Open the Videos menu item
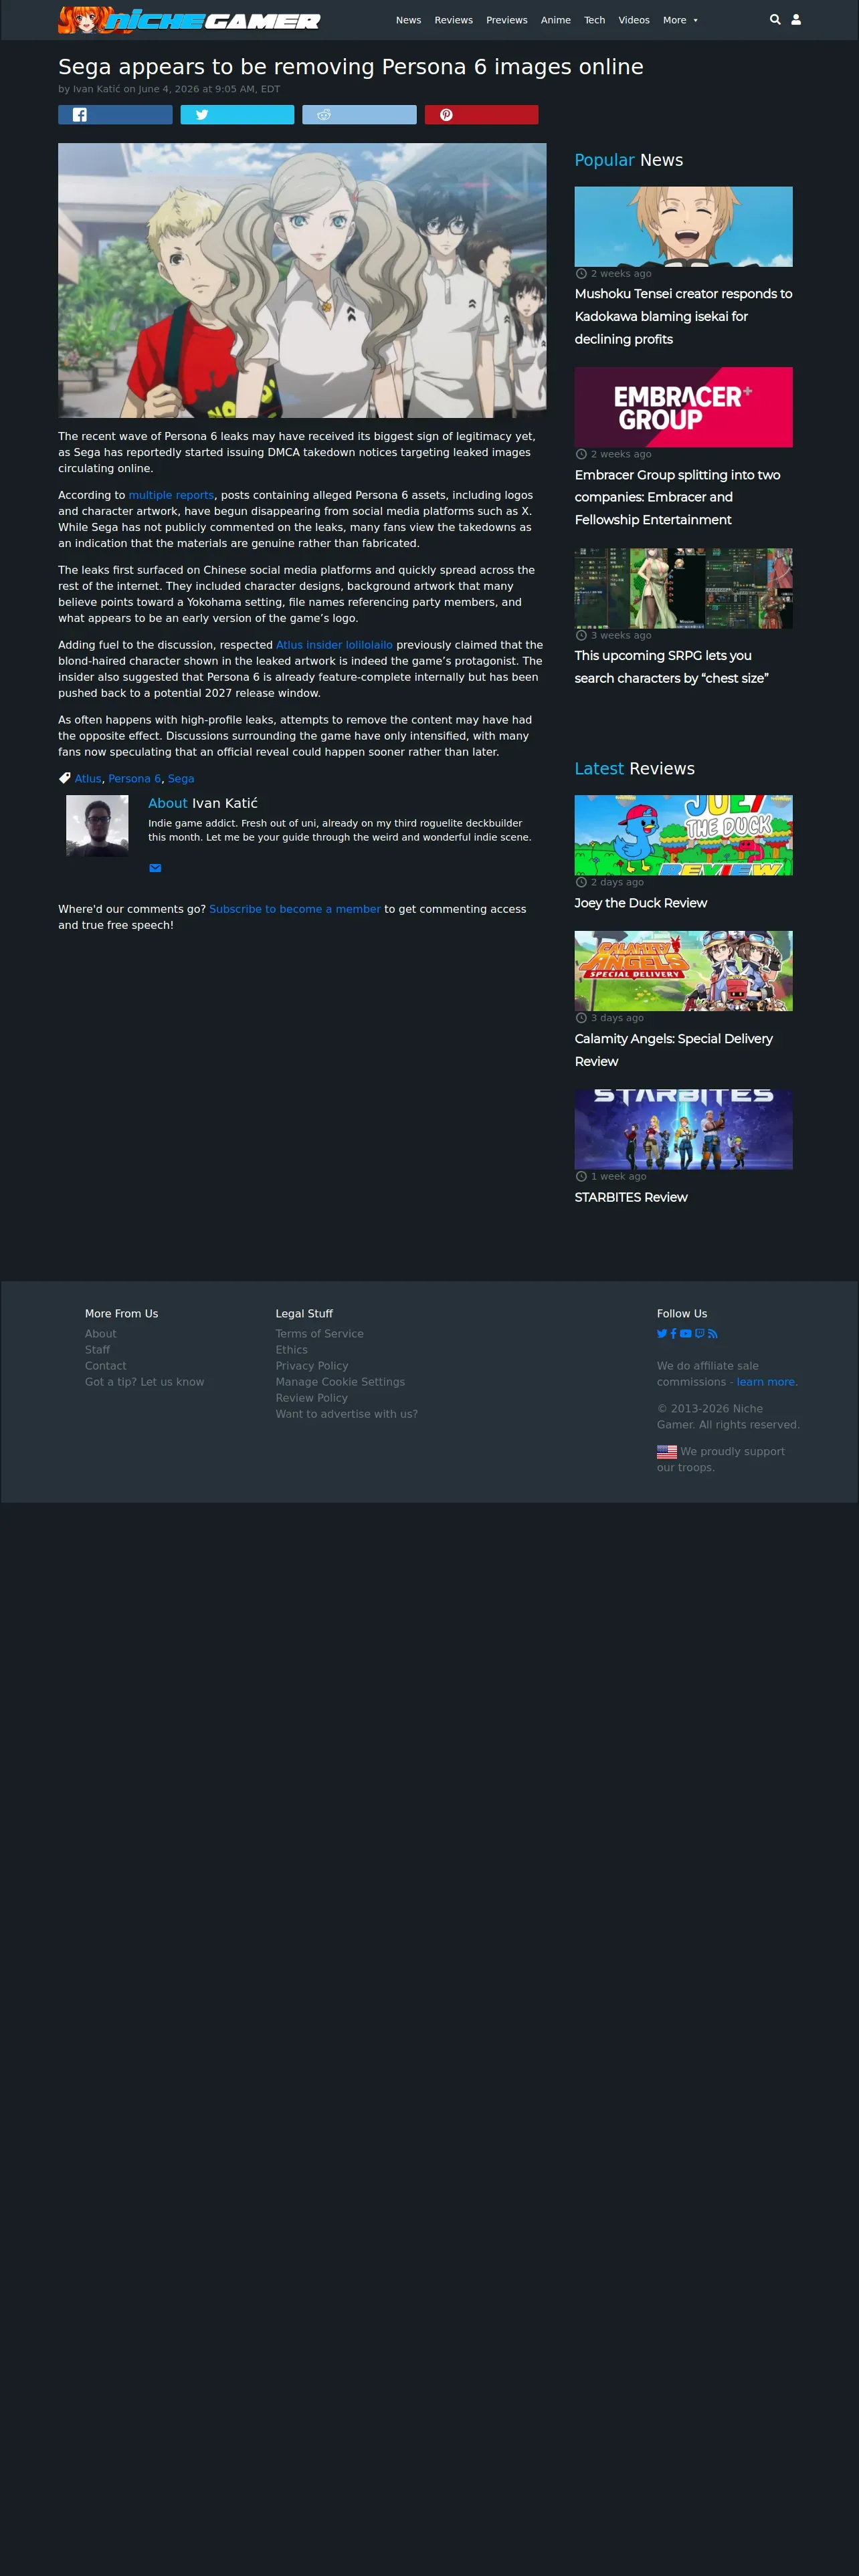 point(634,20)
